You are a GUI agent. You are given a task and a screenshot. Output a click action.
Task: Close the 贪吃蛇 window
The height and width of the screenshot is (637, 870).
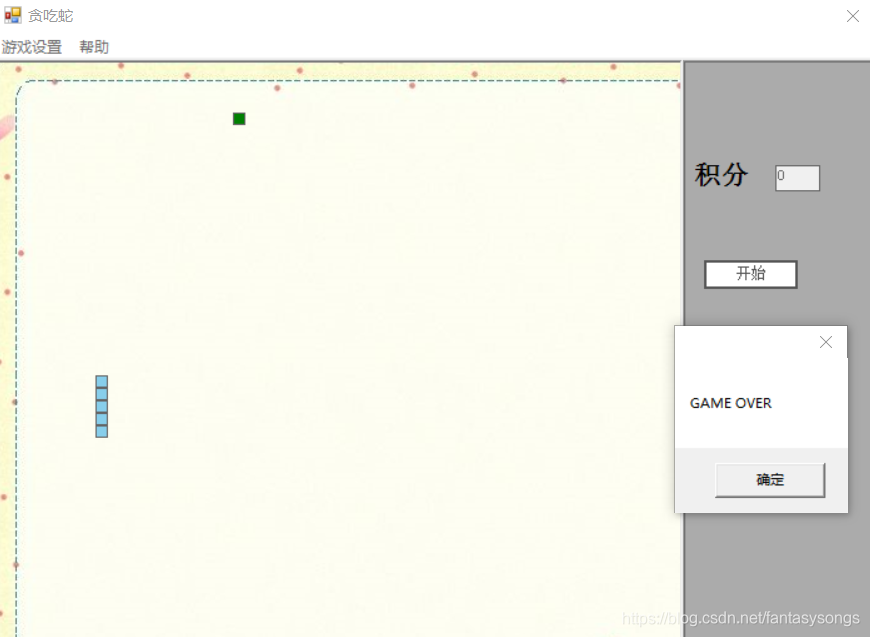tap(853, 16)
